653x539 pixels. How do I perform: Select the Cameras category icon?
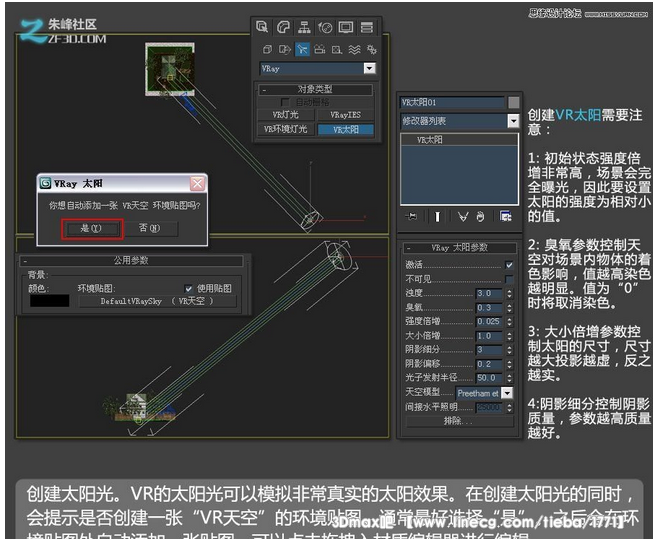click(x=319, y=50)
